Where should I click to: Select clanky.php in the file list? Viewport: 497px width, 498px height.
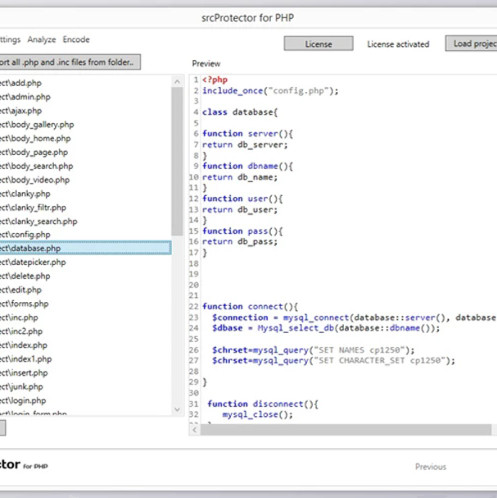(86, 194)
